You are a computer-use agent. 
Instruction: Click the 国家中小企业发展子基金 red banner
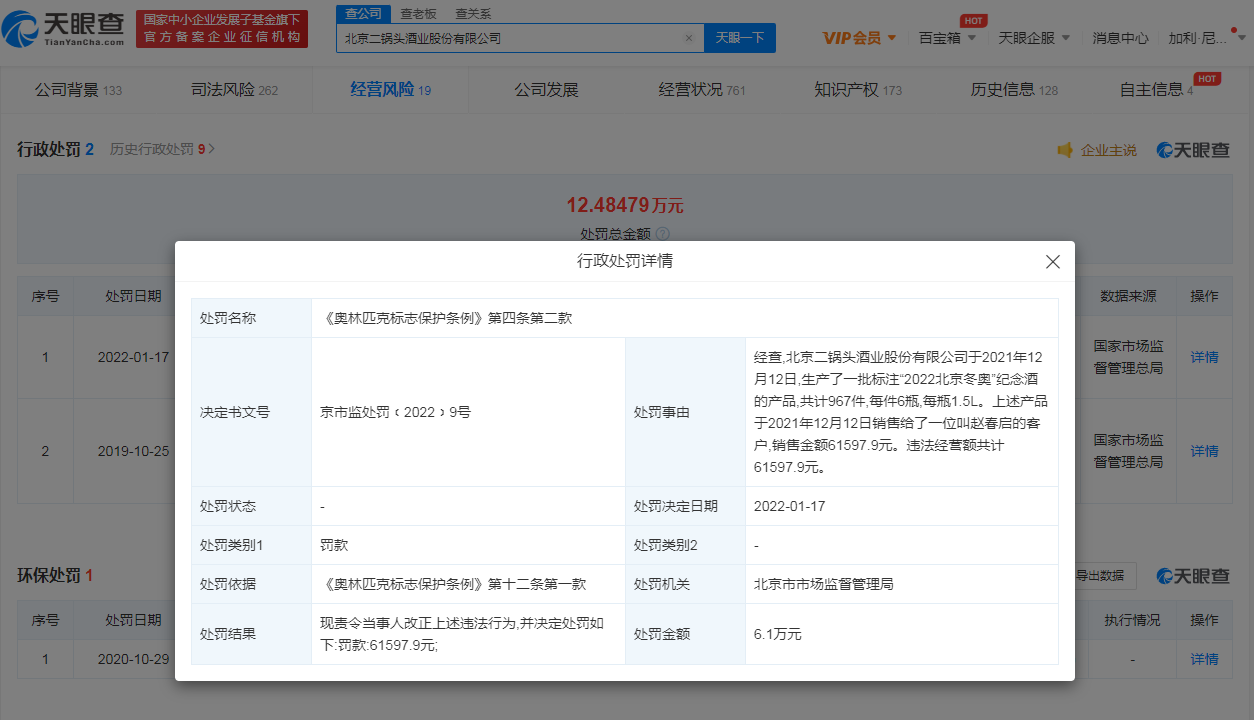pos(221,29)
